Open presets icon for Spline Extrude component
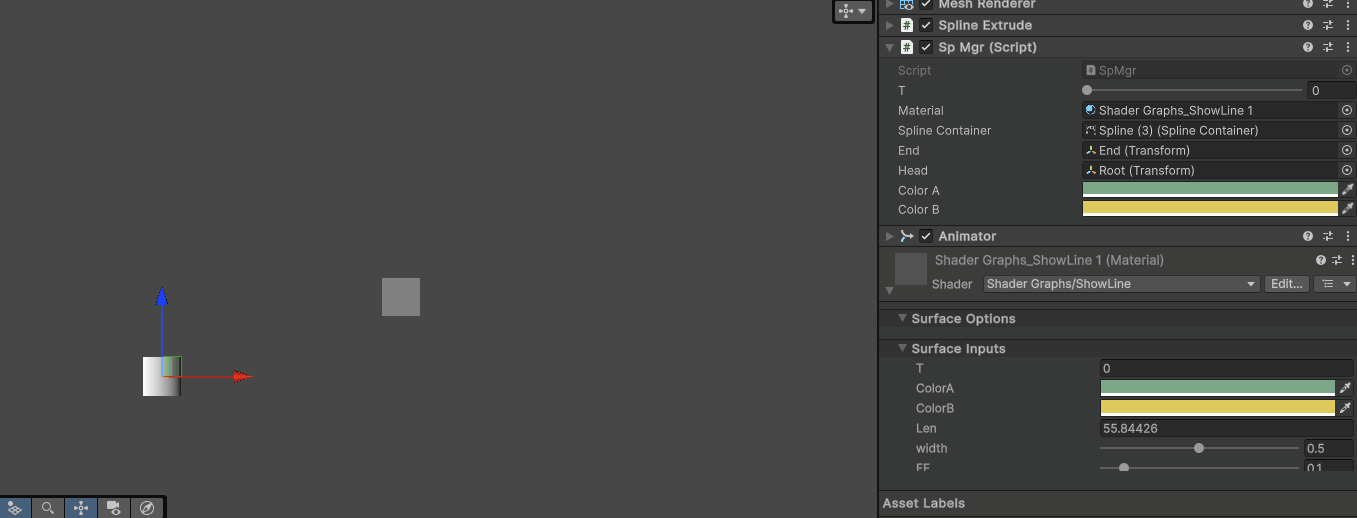Screen dimensions: 1357x518 click(1328, 25)
